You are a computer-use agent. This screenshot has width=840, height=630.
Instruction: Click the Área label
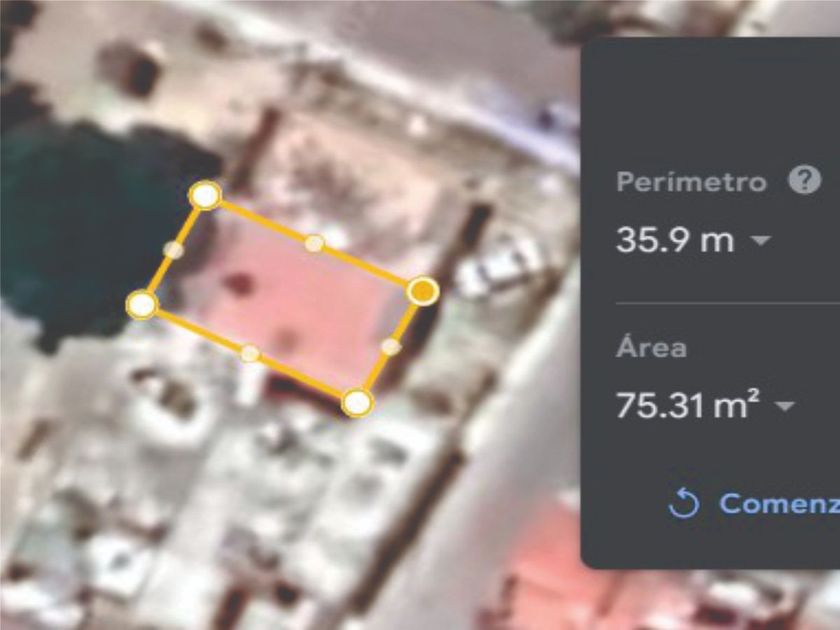tap(651, 347)
